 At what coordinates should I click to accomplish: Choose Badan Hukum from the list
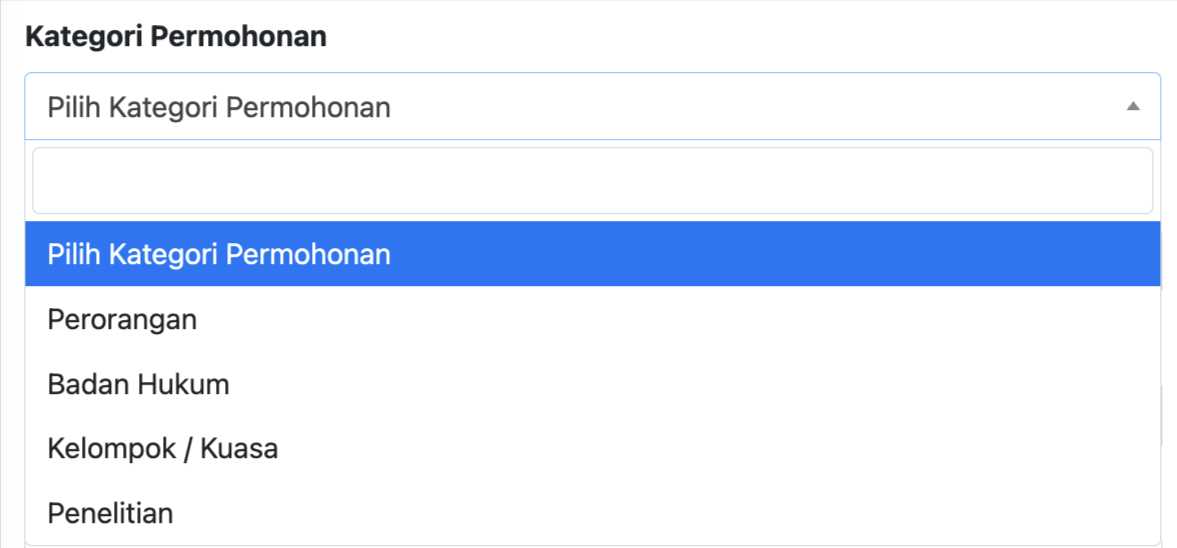coord(138,384)
